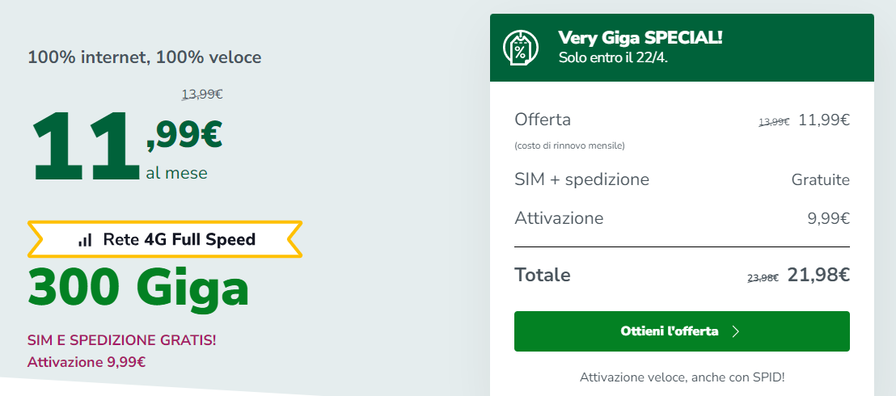Click the Offerta row label
The image size is (896, 396).
(x=542, y=120)
